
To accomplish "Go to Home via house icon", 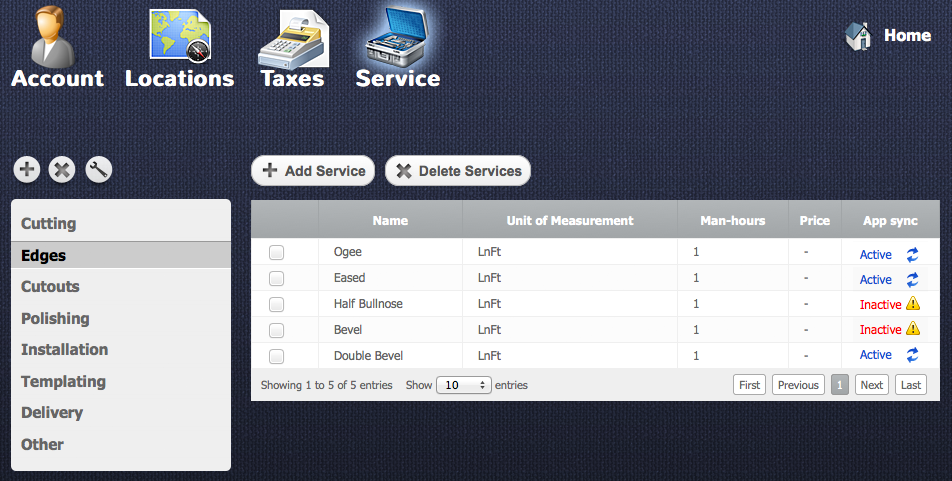I will 858,36.
